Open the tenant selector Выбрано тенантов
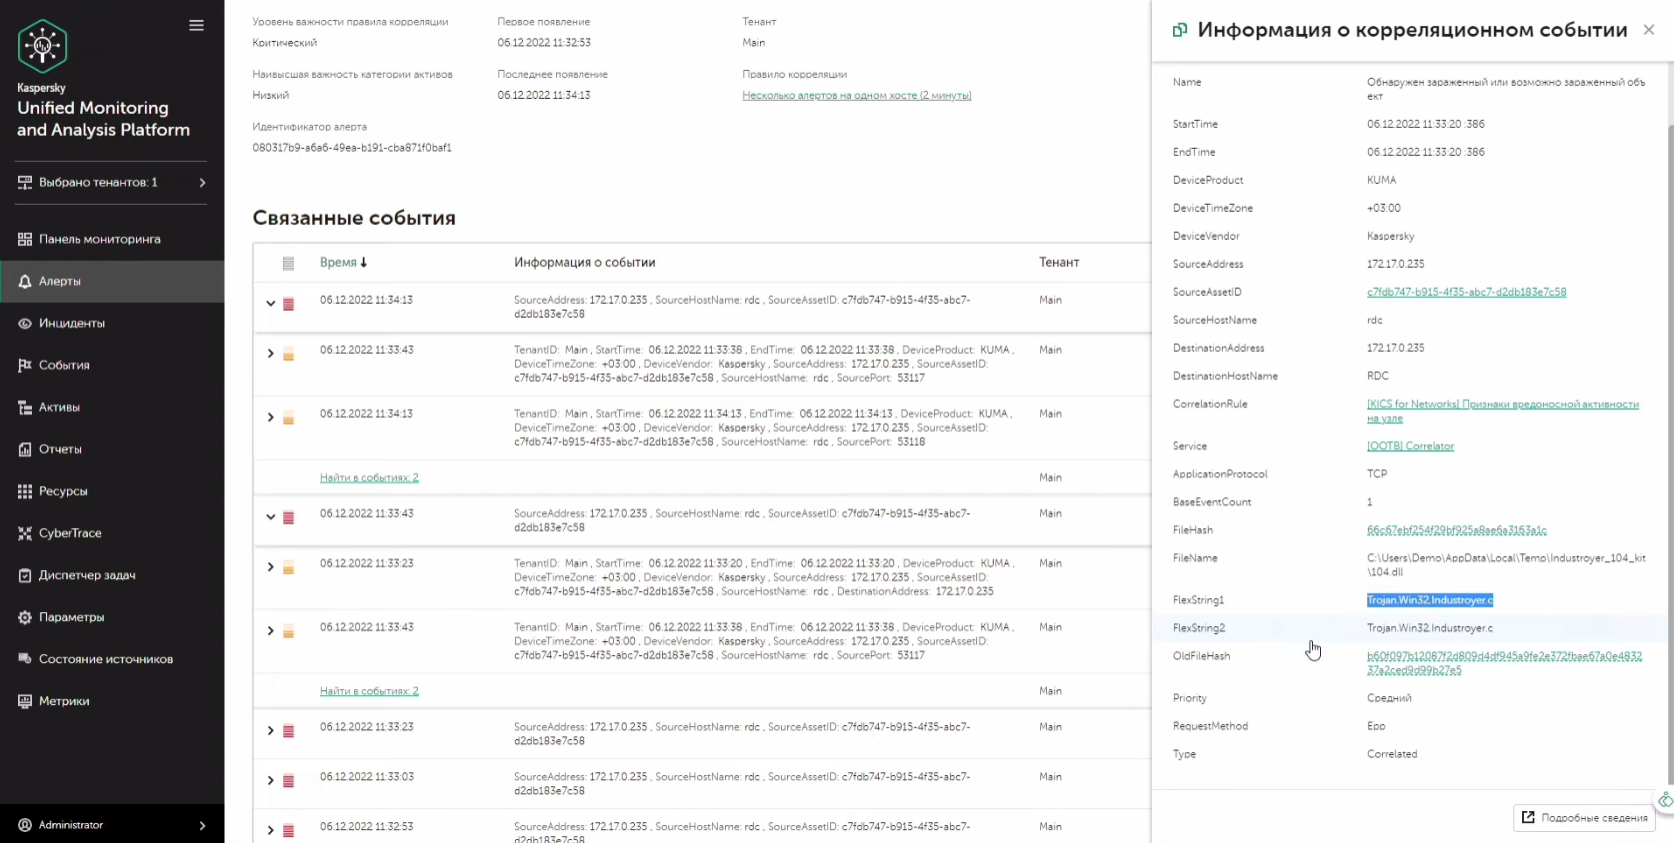This screenshot has width=1674, height=843. point(111,183)
